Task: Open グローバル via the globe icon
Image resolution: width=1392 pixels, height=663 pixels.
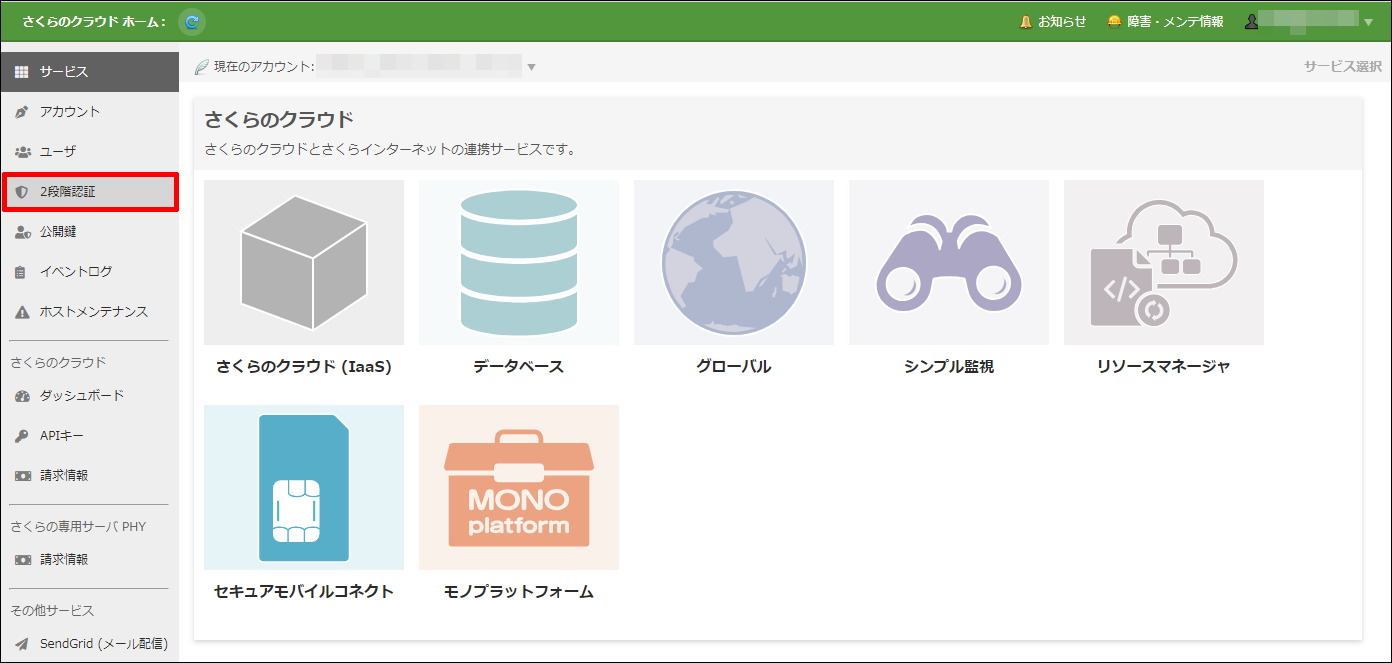Action: (x=733, y=262)
